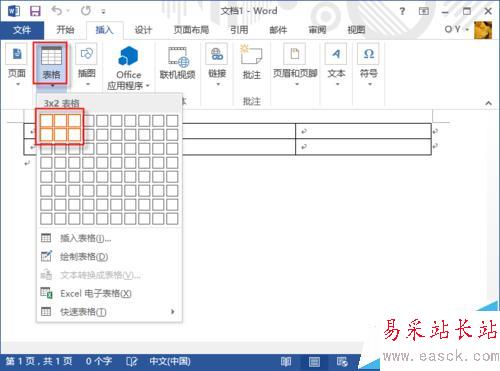The width and height of the screenshot is (500, 371).
Task: Open the Quick Access Toolbar customize arrow
Action: (x=103, y=12)
